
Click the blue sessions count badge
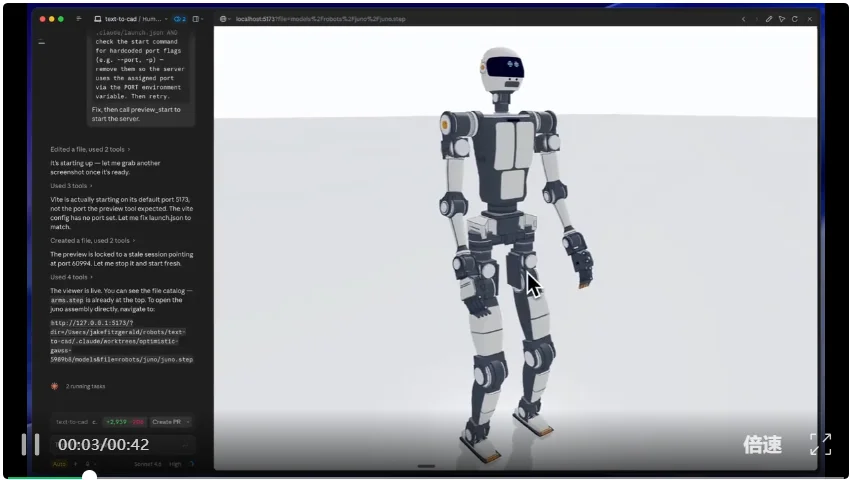click(x=179, y=19)
